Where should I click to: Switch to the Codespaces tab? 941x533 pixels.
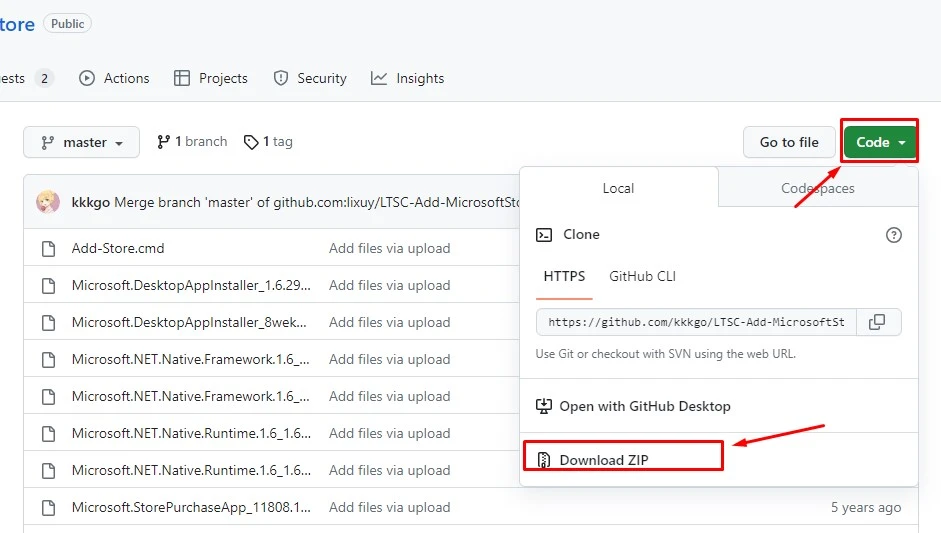coord(817,188)
